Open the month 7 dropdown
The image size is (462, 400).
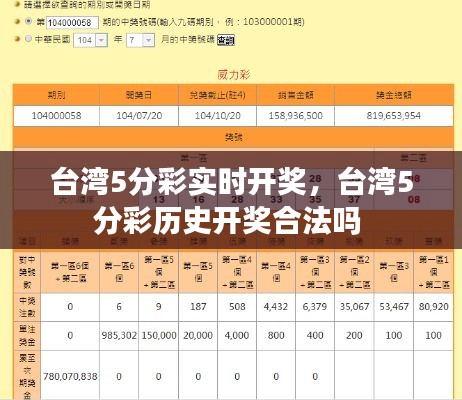pyautogui.click(x=140, y=40)
